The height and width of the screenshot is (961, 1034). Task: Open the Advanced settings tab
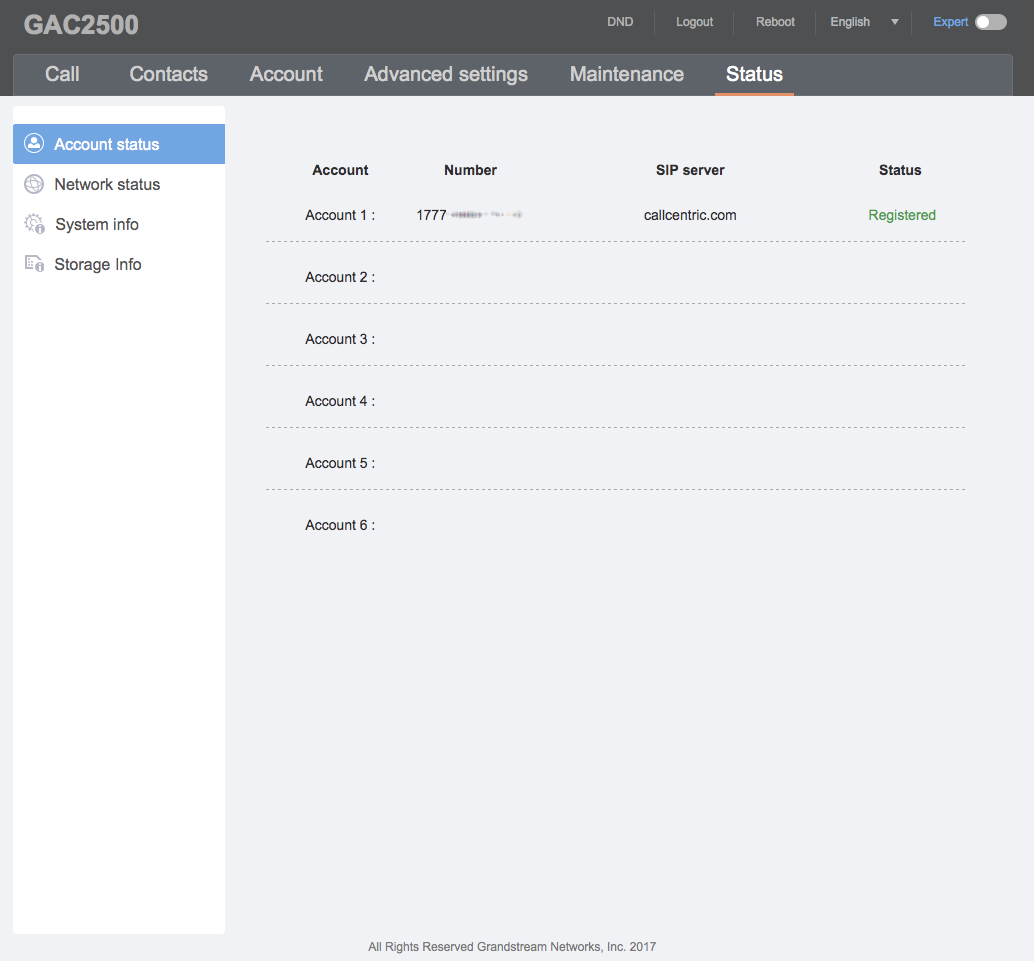(x=446, y=74)
